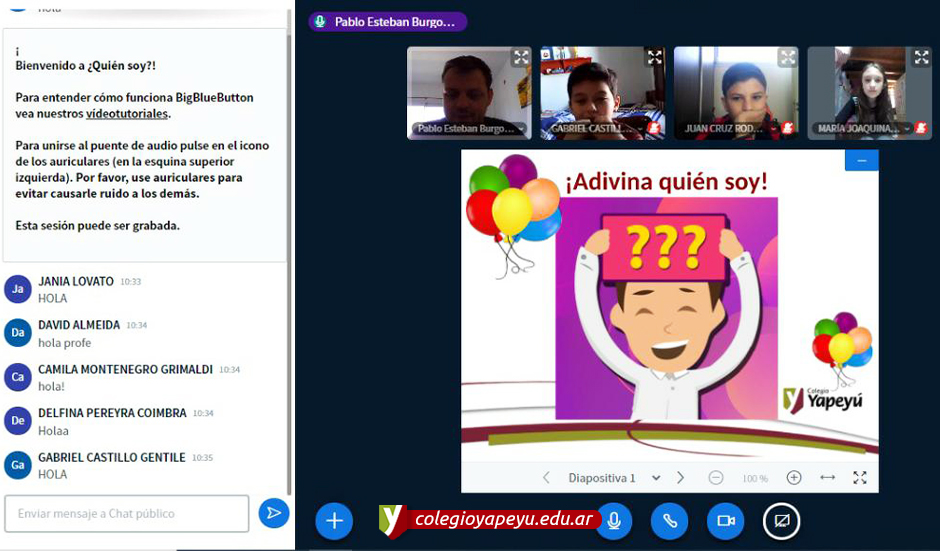Image resolution: width=940 pixels, height=551 pixels.
Task: Mute the microphone
Action: click(x=613, y=521)
